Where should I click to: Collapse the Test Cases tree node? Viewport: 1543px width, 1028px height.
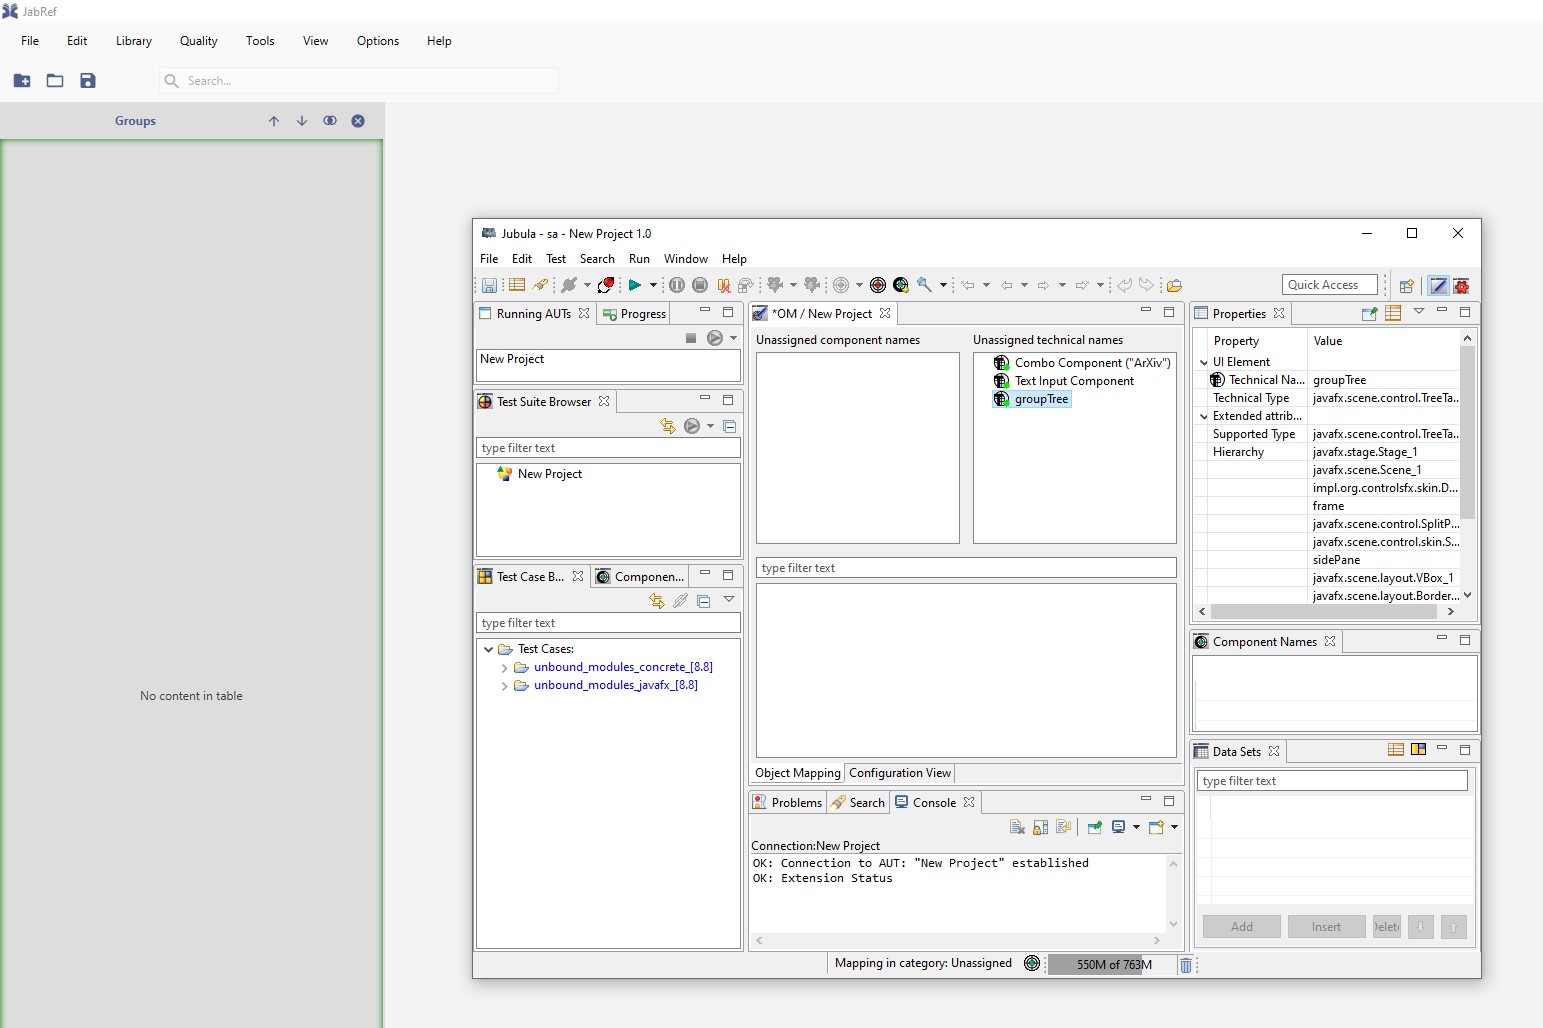click(x=488, y=649)
